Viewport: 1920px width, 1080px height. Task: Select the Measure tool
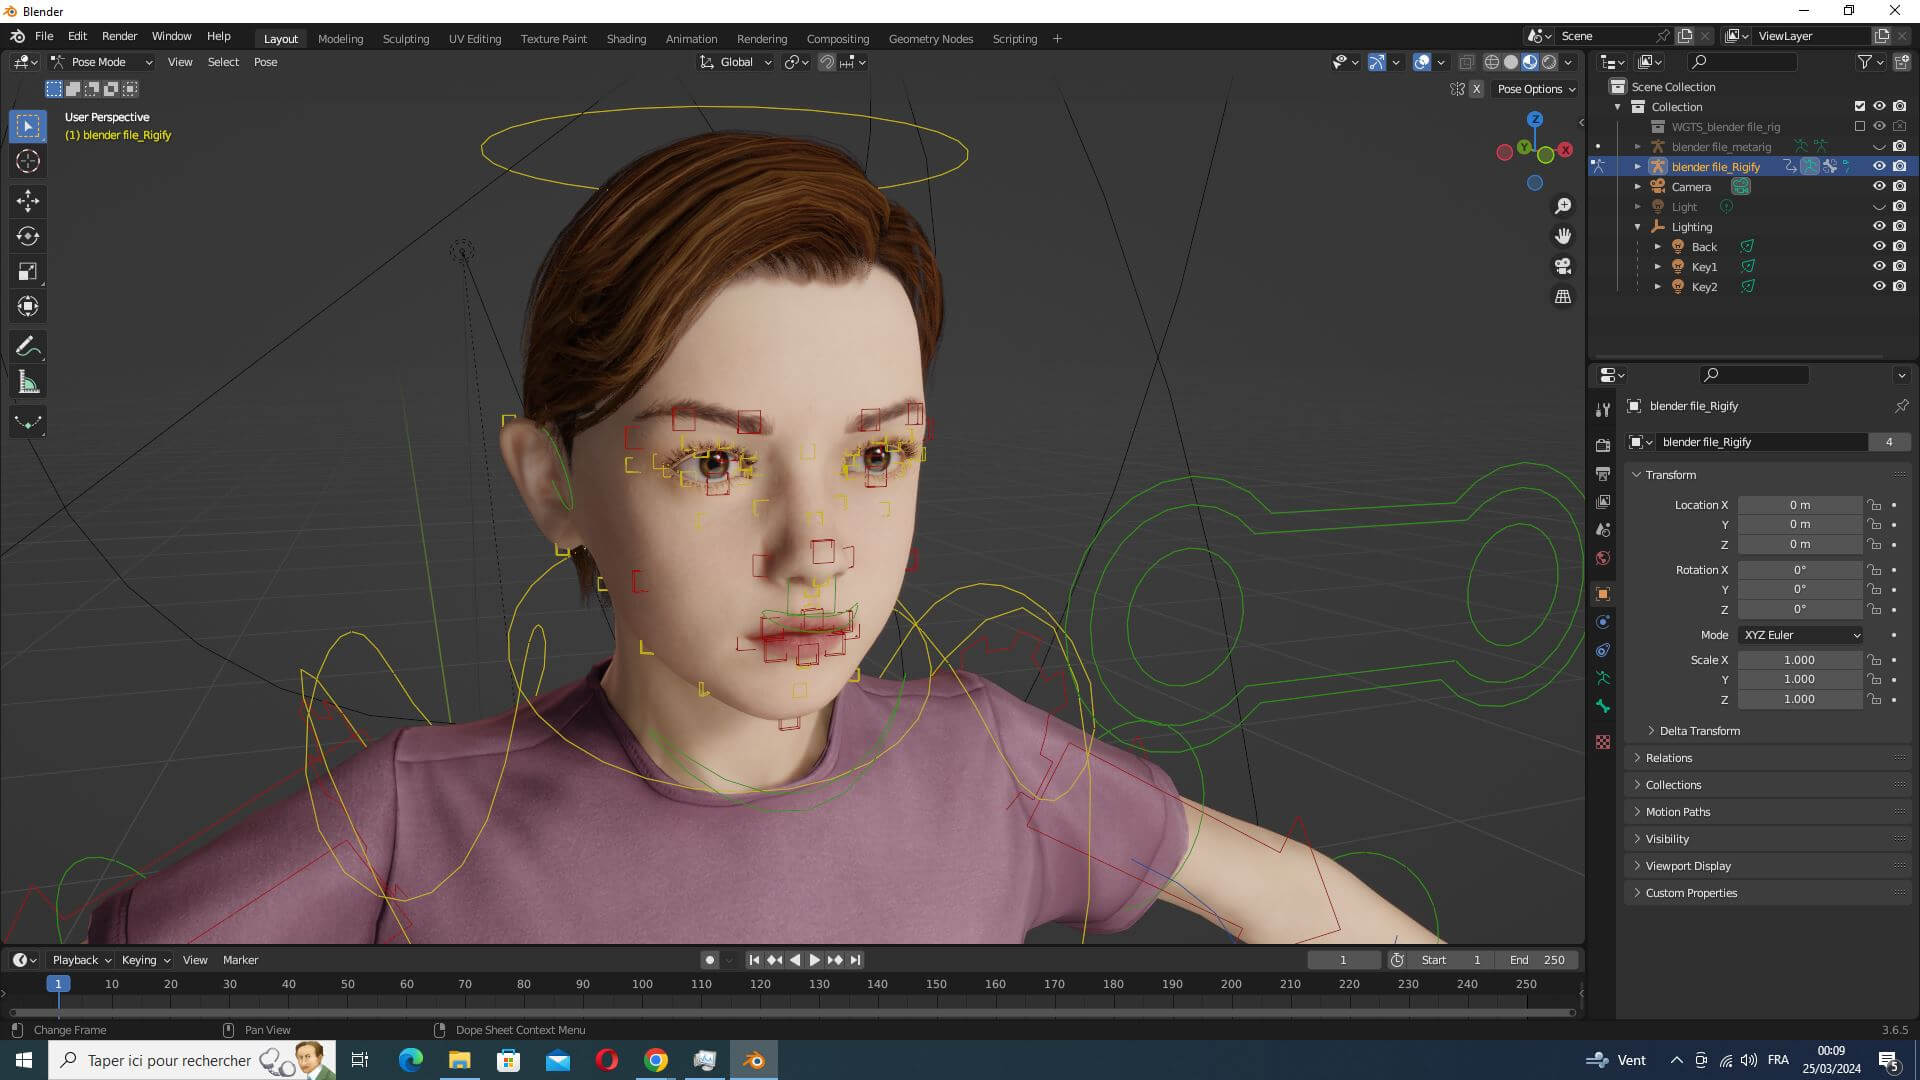pyautogui.click(x=28, y=383)
